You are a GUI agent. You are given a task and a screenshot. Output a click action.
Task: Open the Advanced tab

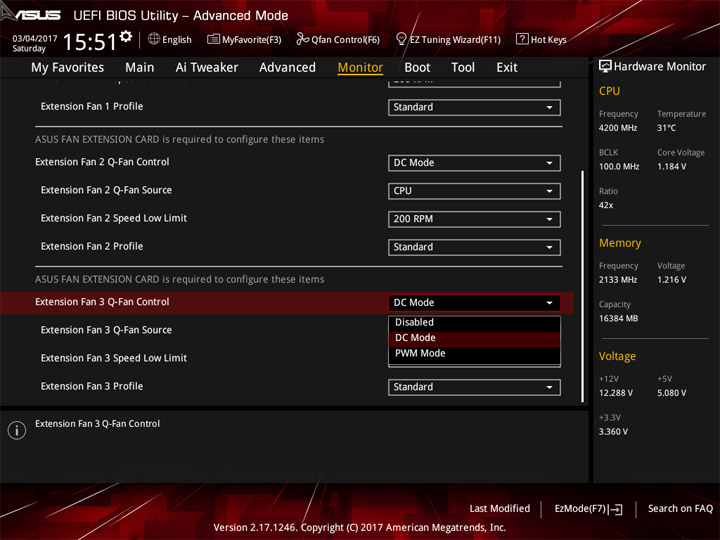point(287,68)
